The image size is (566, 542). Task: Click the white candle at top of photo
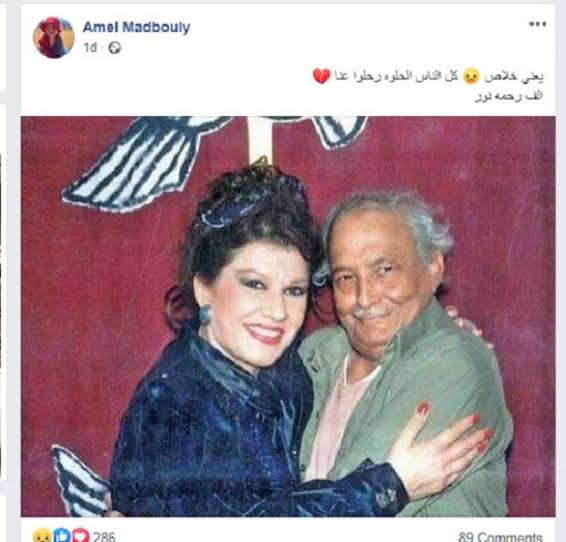coord(261,138)
